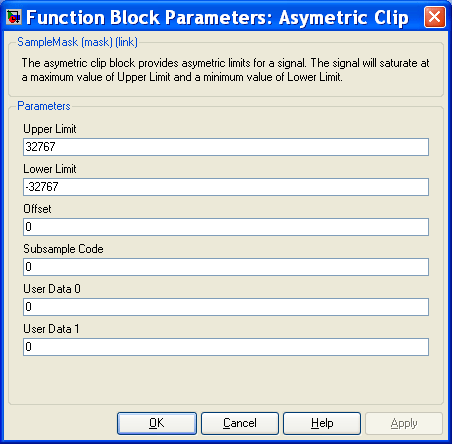Confirm settings with the OK button
The width and height of the screenshot is (452, 445).
pos(157,423)
